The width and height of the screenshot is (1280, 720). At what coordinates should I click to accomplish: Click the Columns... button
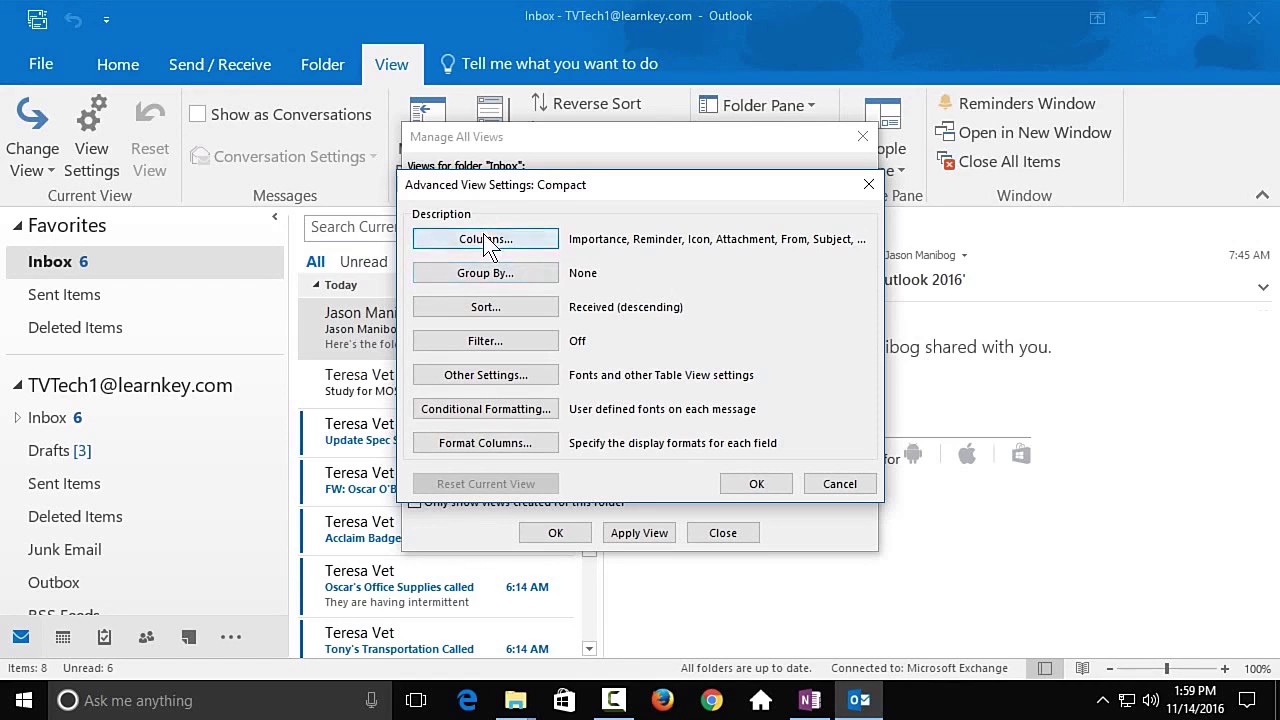click(x=485, y=239)
